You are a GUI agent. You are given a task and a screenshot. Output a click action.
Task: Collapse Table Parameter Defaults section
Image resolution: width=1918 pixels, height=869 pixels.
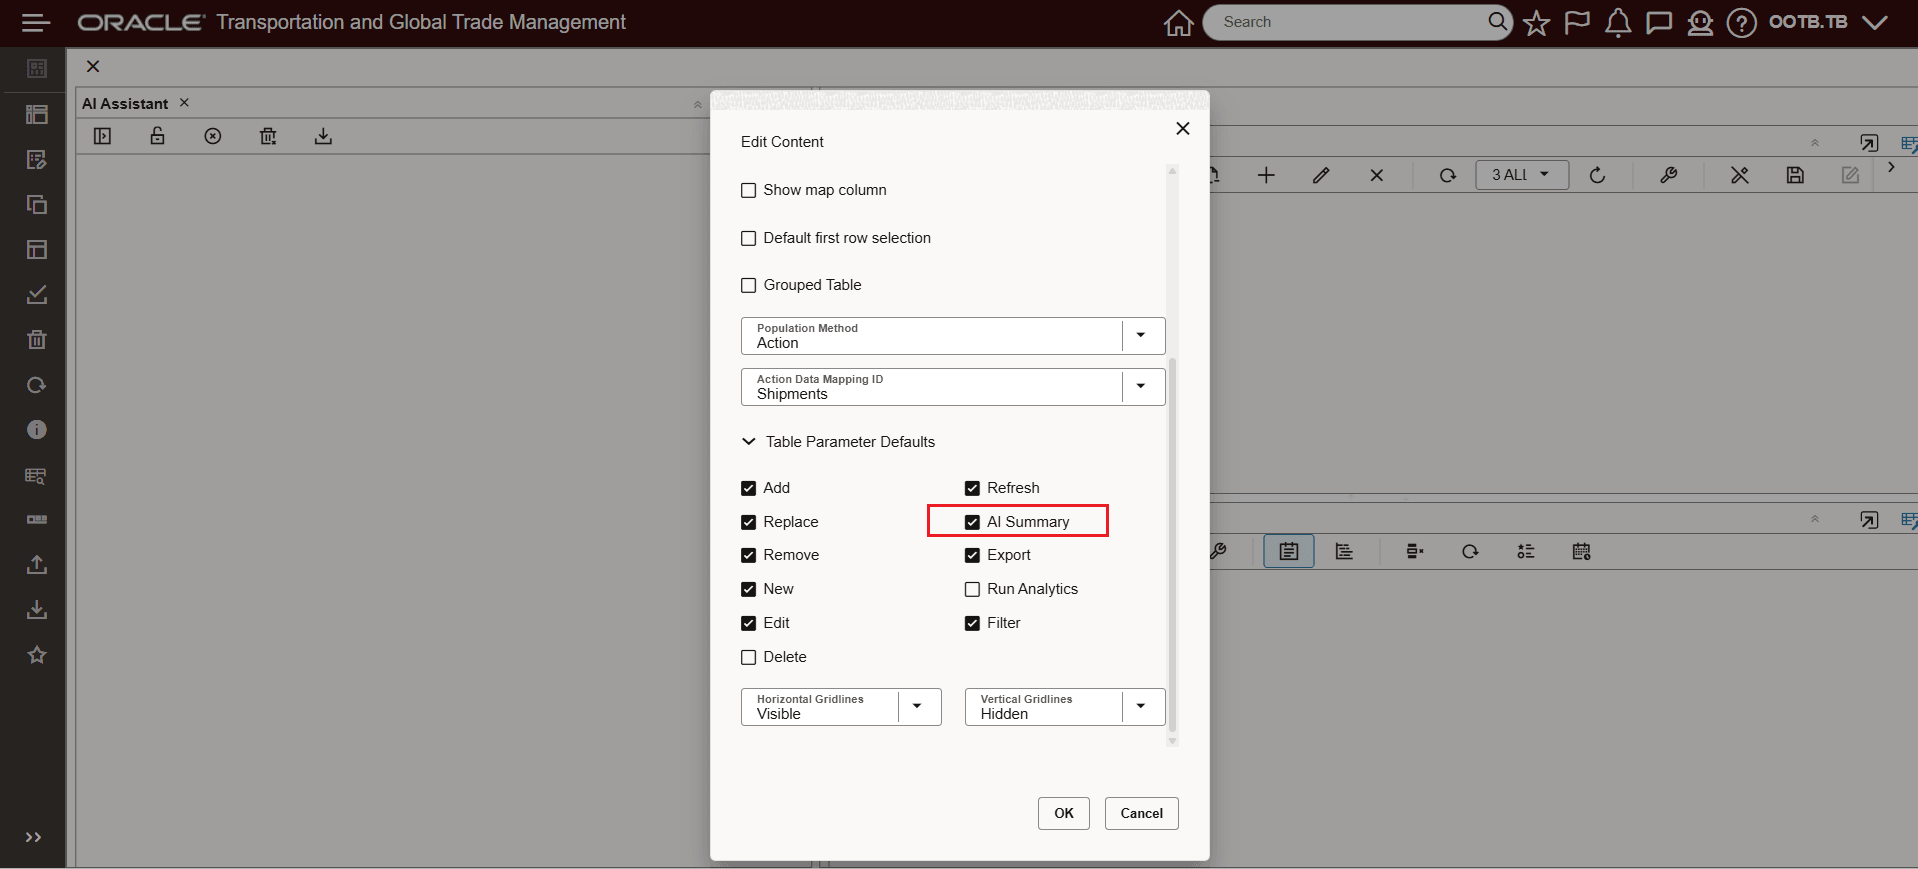pyautogui.click(x=748, y=441)
